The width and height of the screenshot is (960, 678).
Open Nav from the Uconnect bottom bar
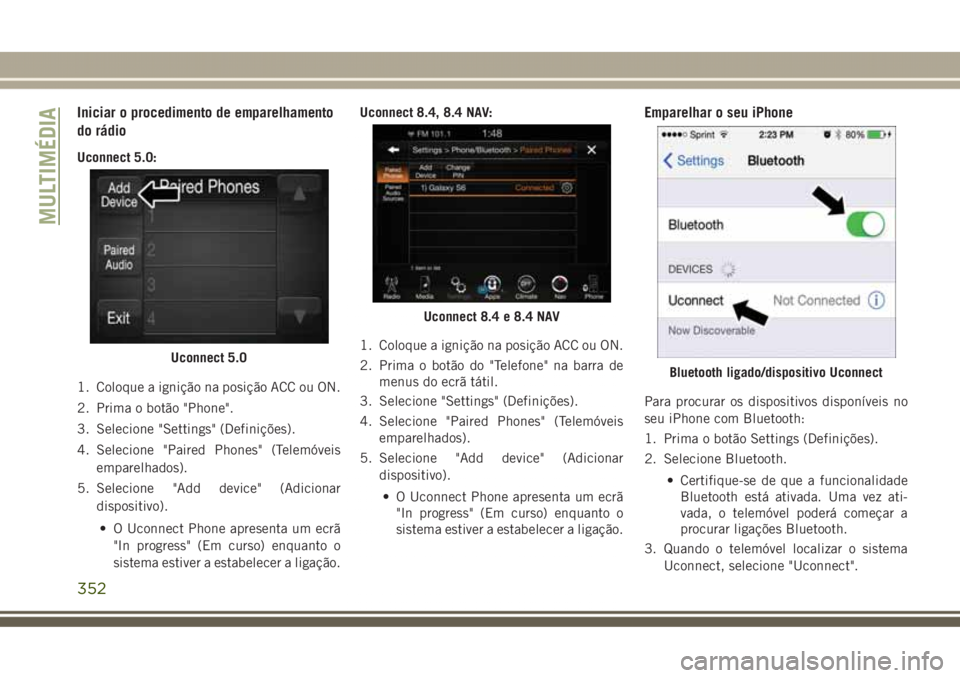pyautogui.click(x=560, y=287)
